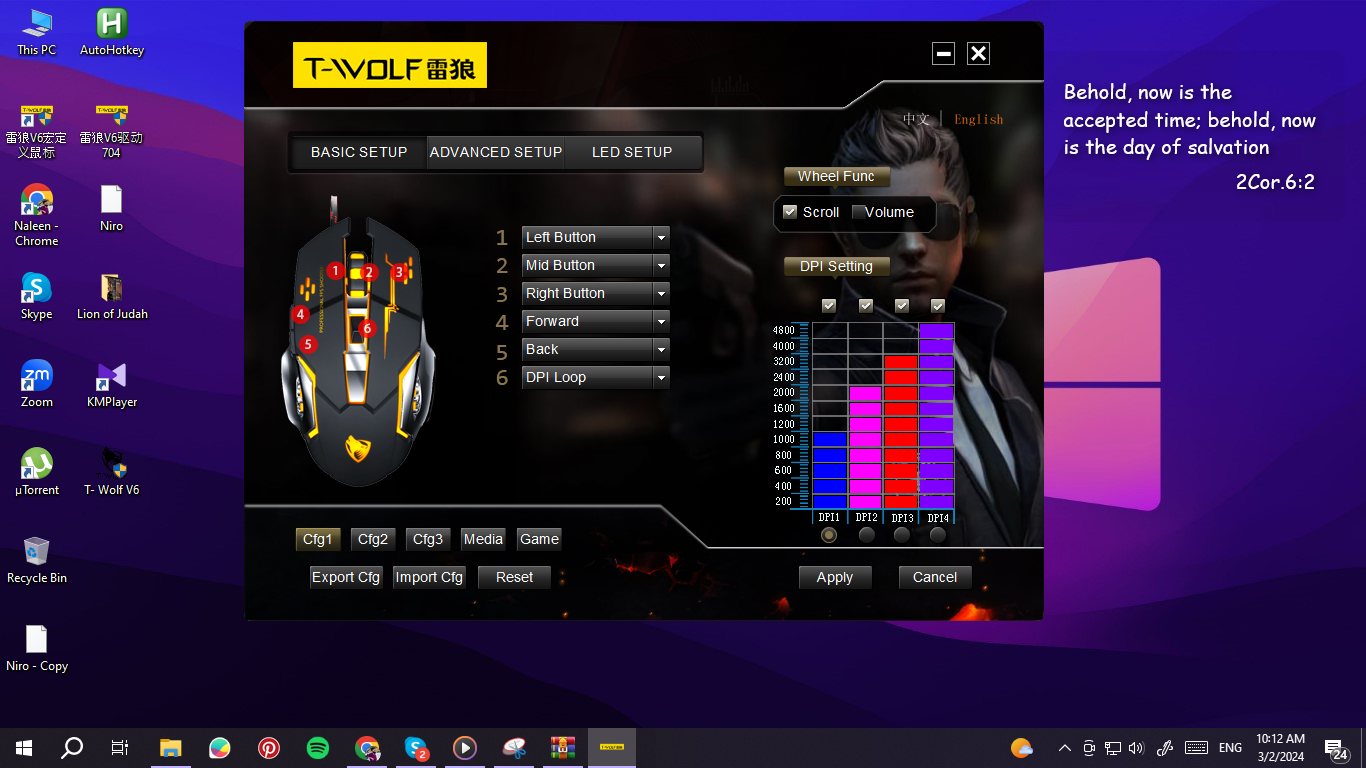The height and width of the screenshot is (768, 1366).
Task: Open Spotify from the taskbar
Action: [318, 748]
